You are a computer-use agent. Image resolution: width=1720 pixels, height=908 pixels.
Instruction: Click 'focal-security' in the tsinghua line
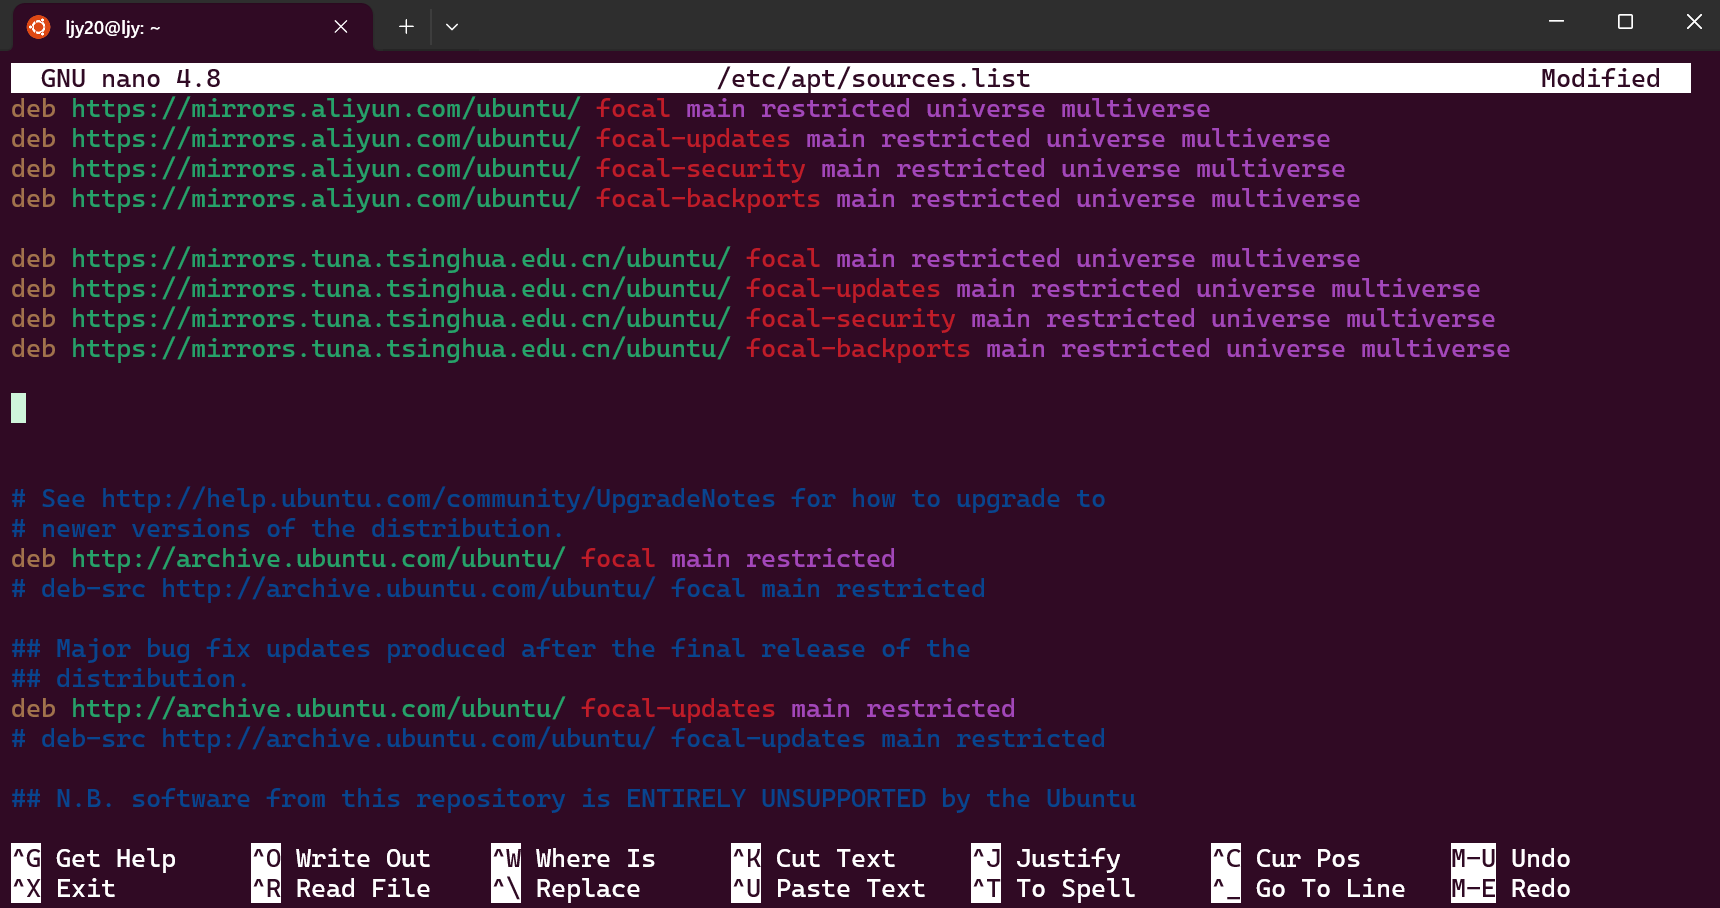point(851,319)
